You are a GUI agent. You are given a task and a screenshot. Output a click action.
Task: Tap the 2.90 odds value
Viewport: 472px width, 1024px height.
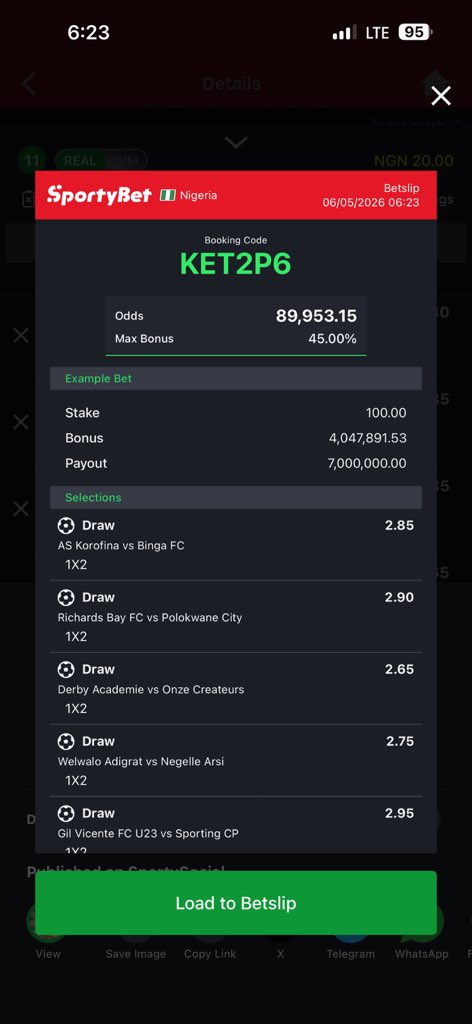pos(399,597)
